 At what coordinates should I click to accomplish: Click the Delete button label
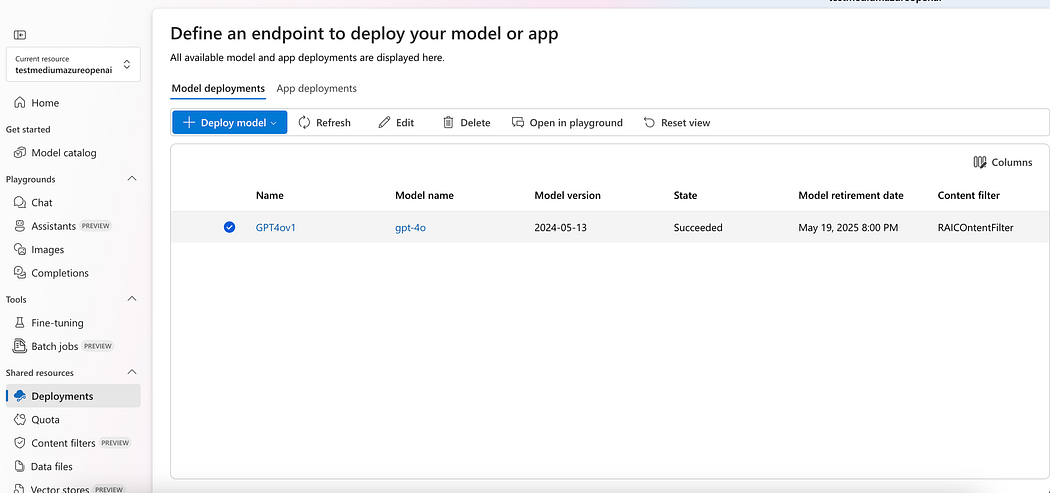[475, 123]
